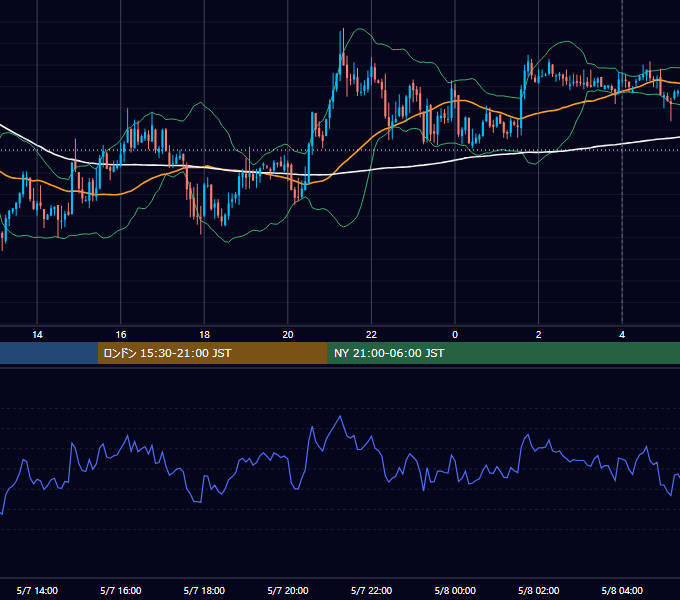680x600 pixels.
Task: Click the 5/7 22:00 time label
Action: click(x=371, y=590)
